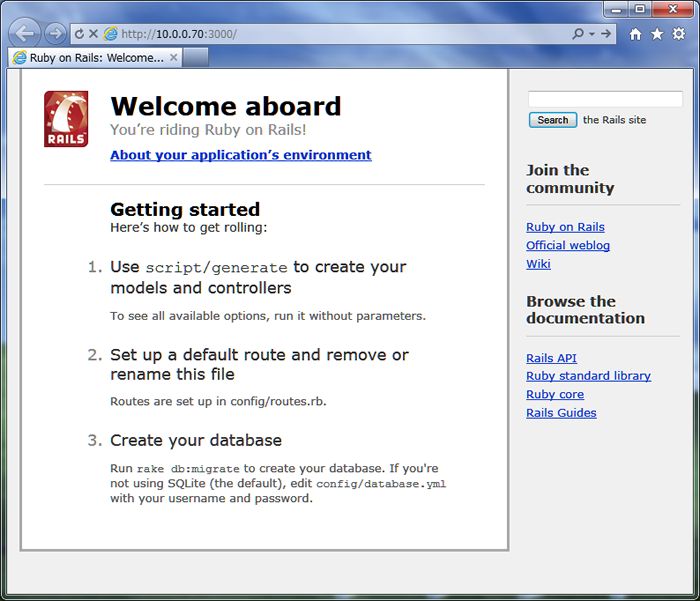700x601 pixels.
Task: Go back with the browser Back arrow
Action: [24, 33]
